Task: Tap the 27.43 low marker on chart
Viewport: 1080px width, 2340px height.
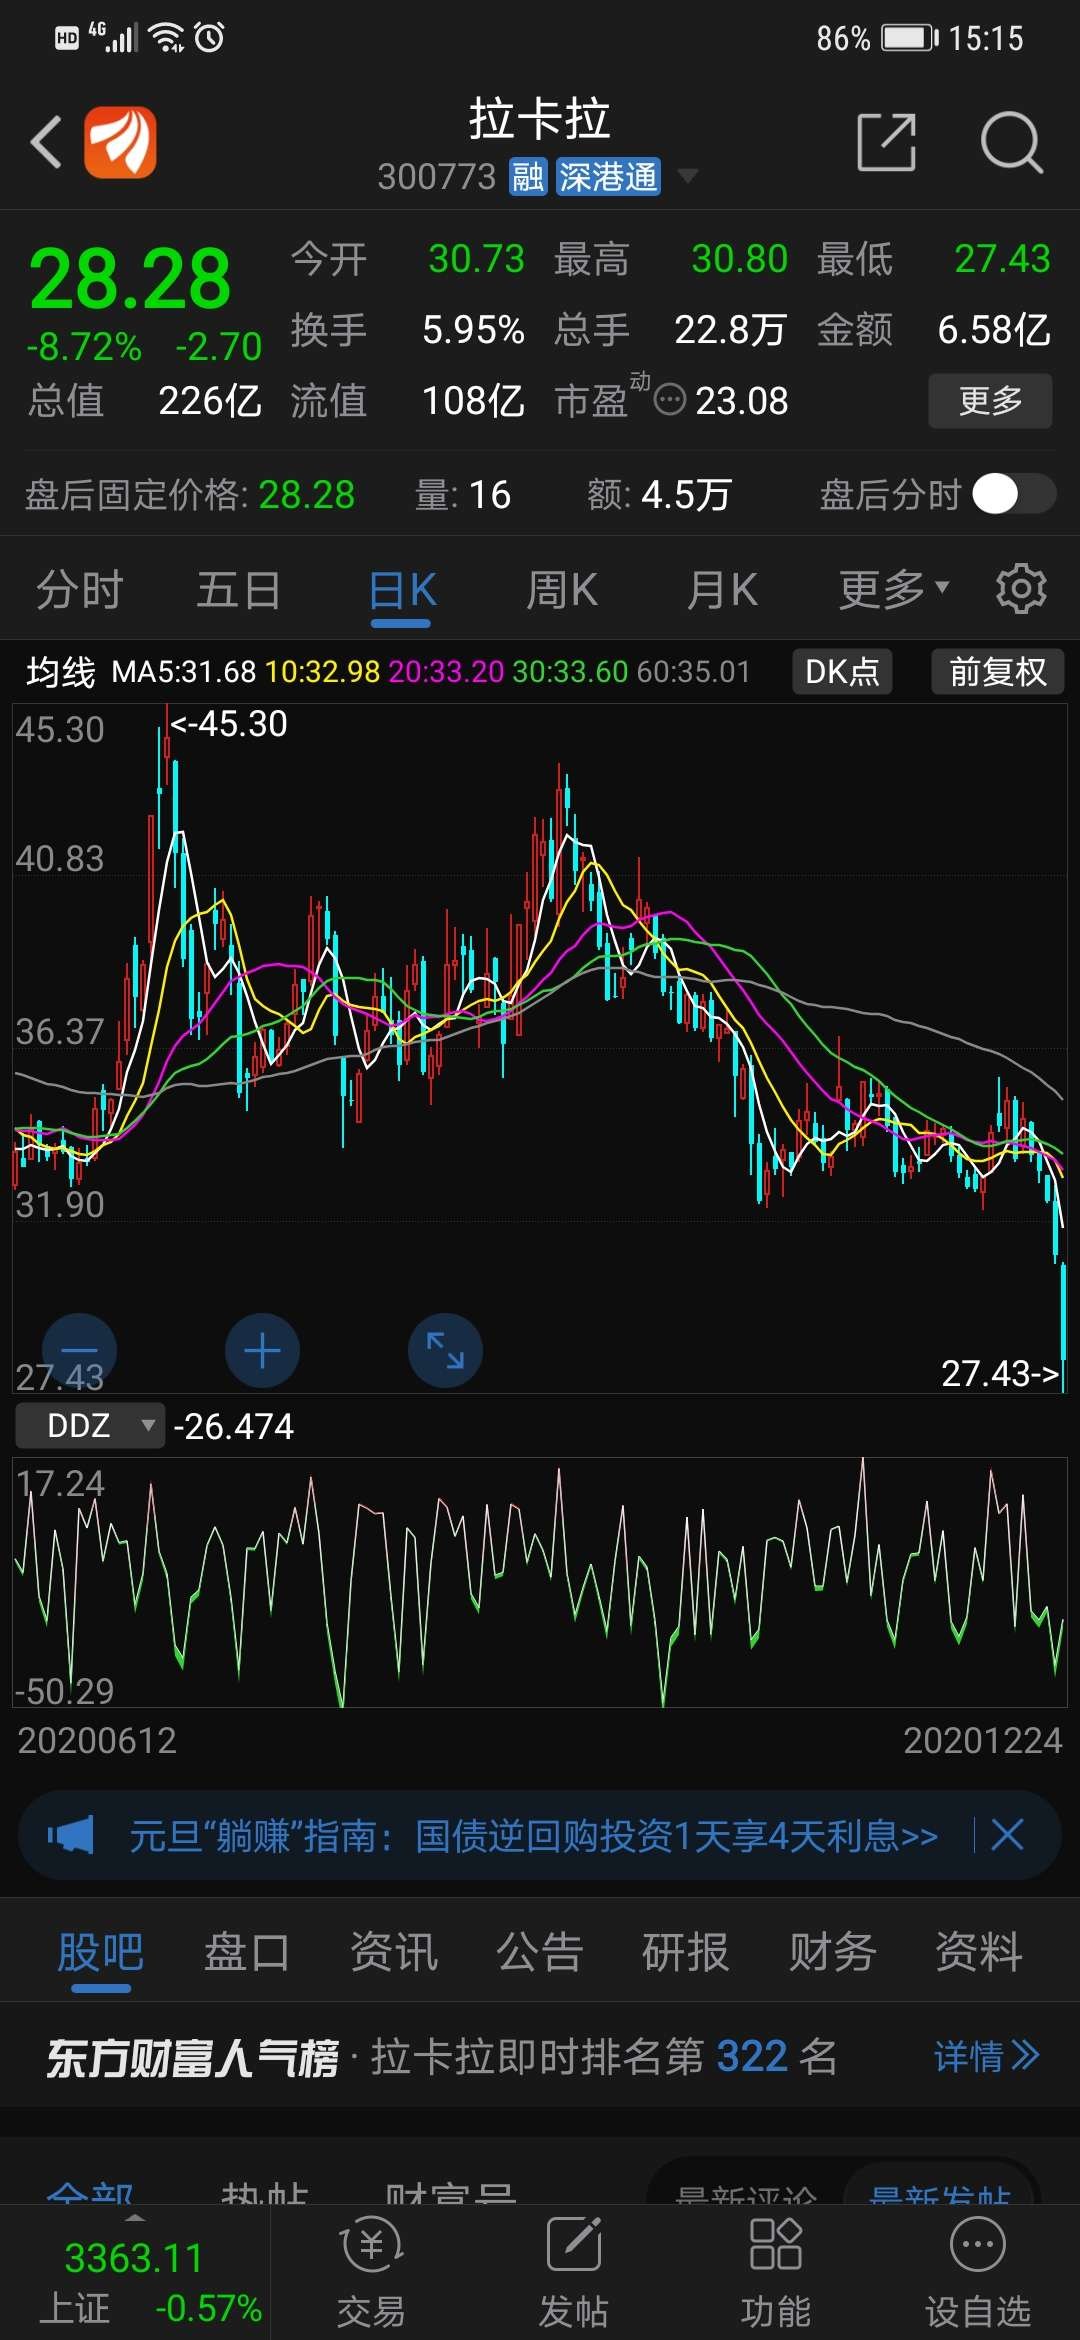Action: coord(1000,1374)
